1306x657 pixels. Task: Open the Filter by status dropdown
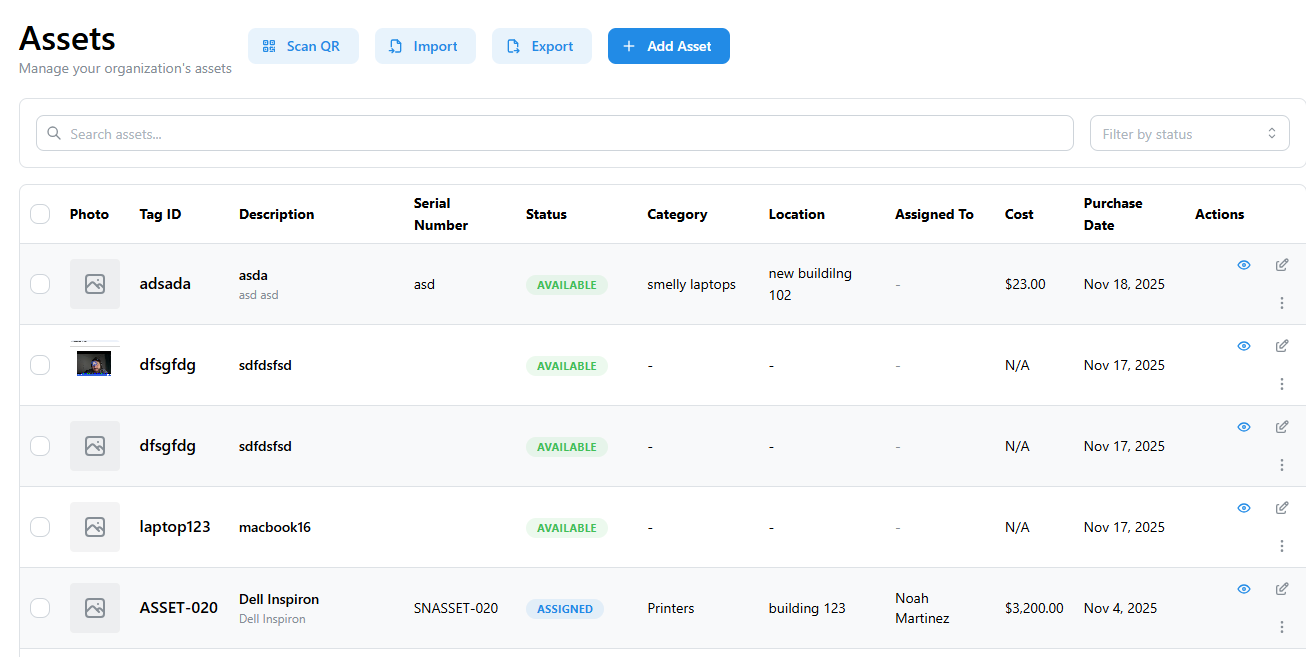[1189, 134]
